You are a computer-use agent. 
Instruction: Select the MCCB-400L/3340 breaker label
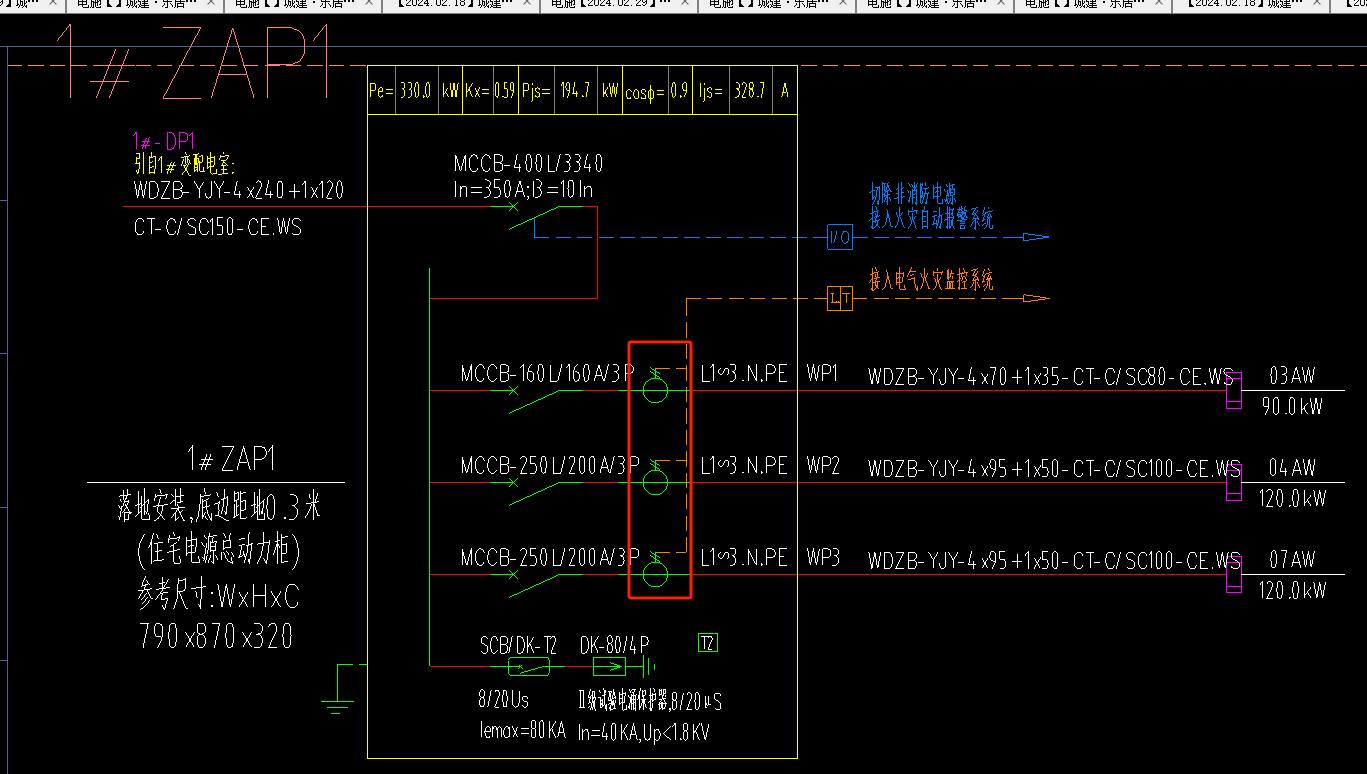(x=528, y=164)
